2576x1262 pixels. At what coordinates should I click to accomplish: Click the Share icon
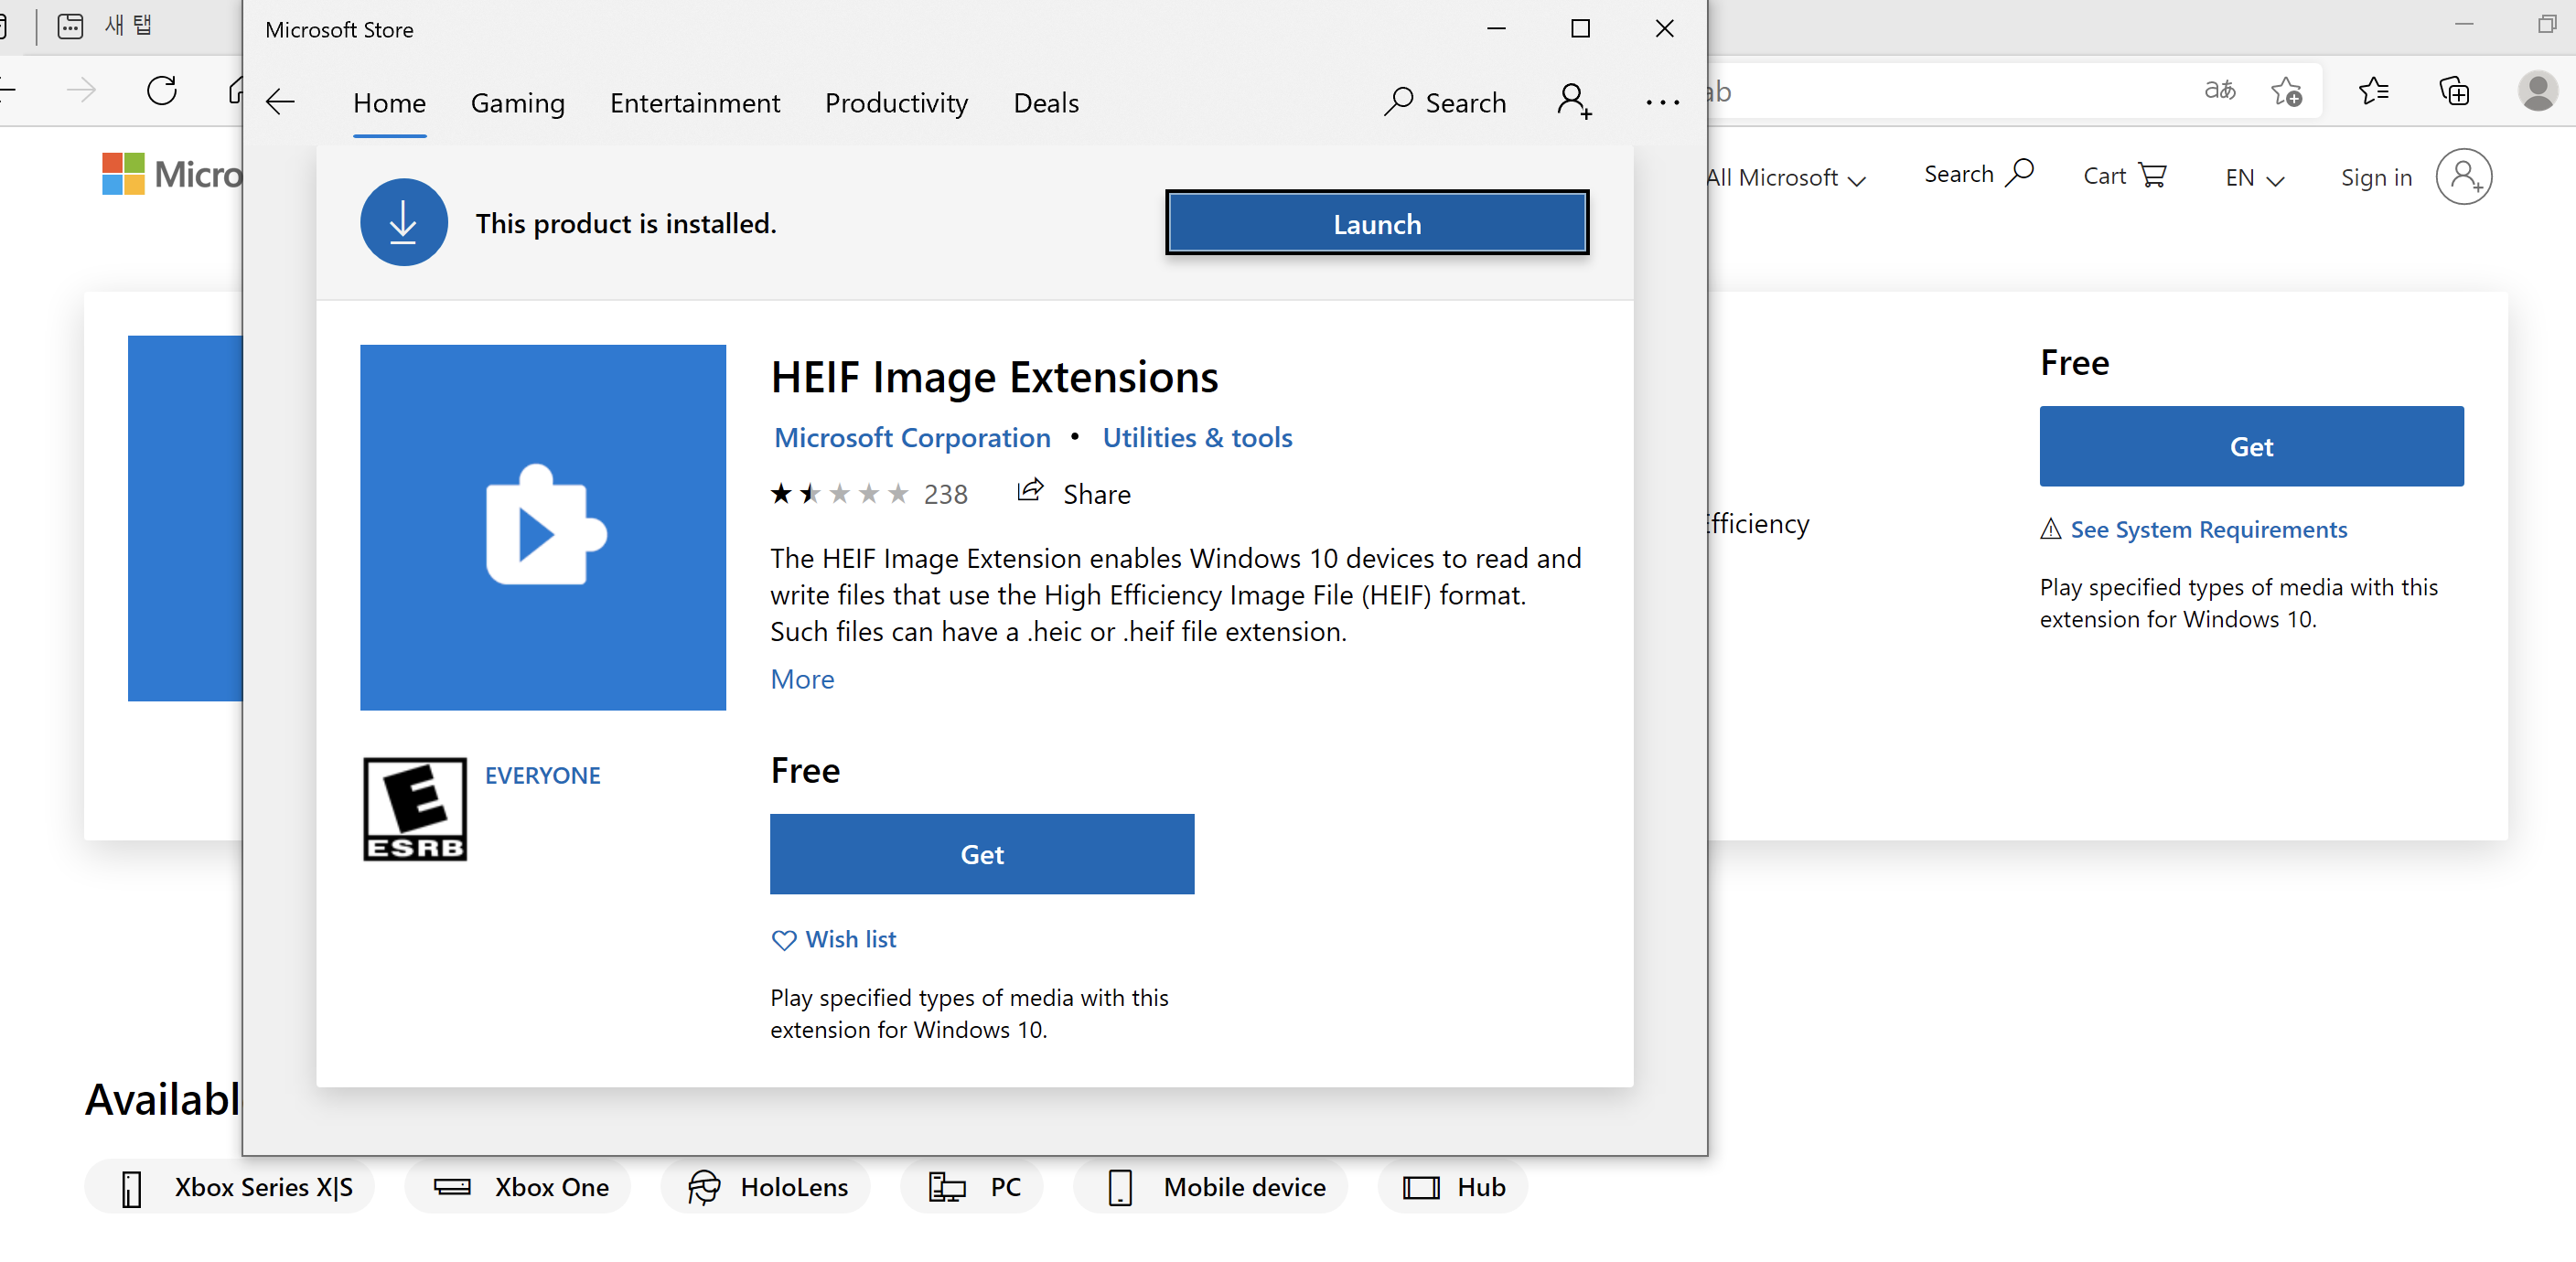coord(1030,491)
